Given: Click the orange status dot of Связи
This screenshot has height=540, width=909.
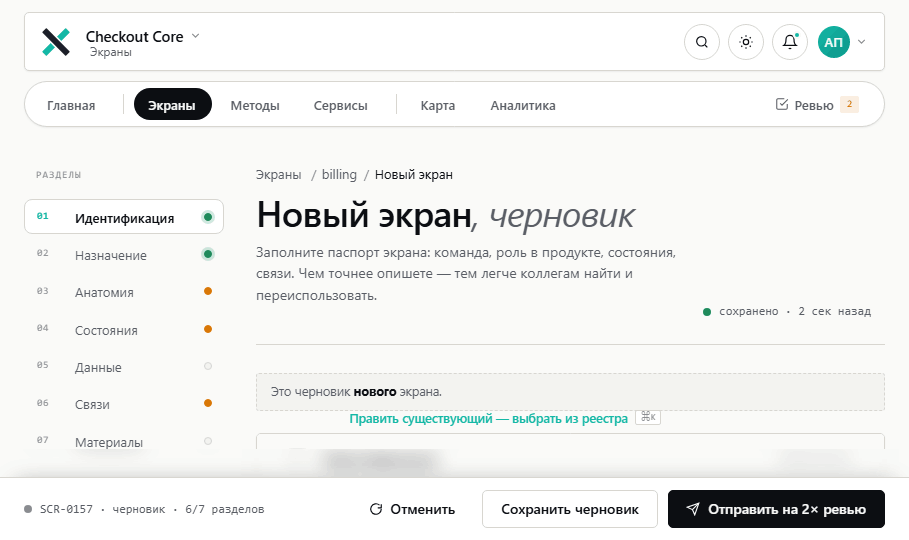Looking at the screenshot, I should 208,403.
